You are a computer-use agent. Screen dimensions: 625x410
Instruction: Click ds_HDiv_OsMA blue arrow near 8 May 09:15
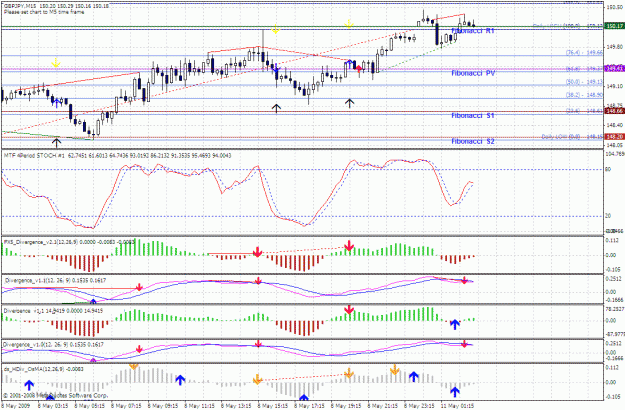(x=180, y=380)
